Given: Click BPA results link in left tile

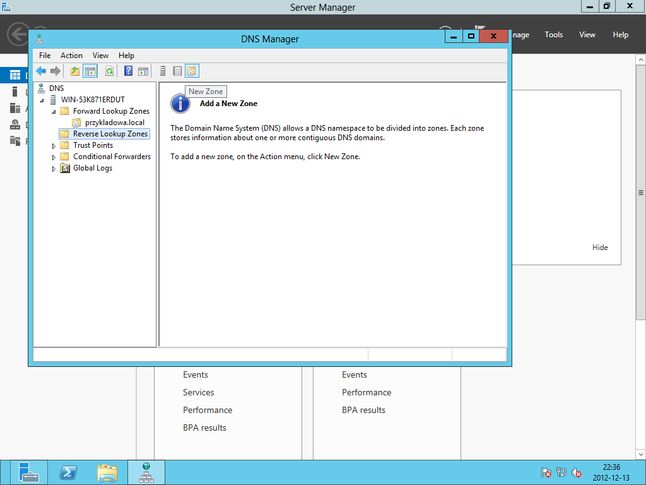Looking at the screenshot, I should (x=204, y=428).
